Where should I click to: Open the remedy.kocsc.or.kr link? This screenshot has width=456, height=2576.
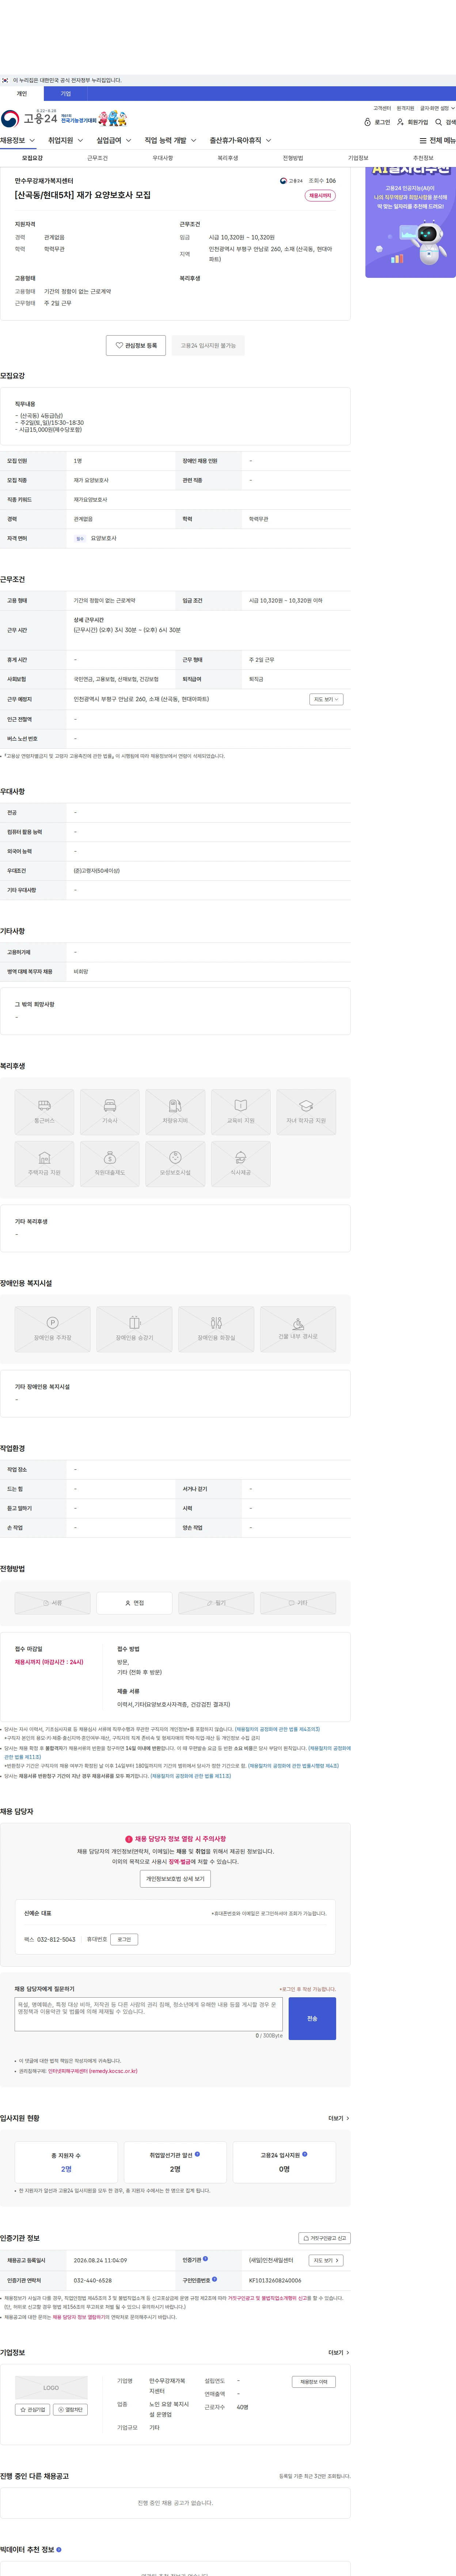[93, 2071]
